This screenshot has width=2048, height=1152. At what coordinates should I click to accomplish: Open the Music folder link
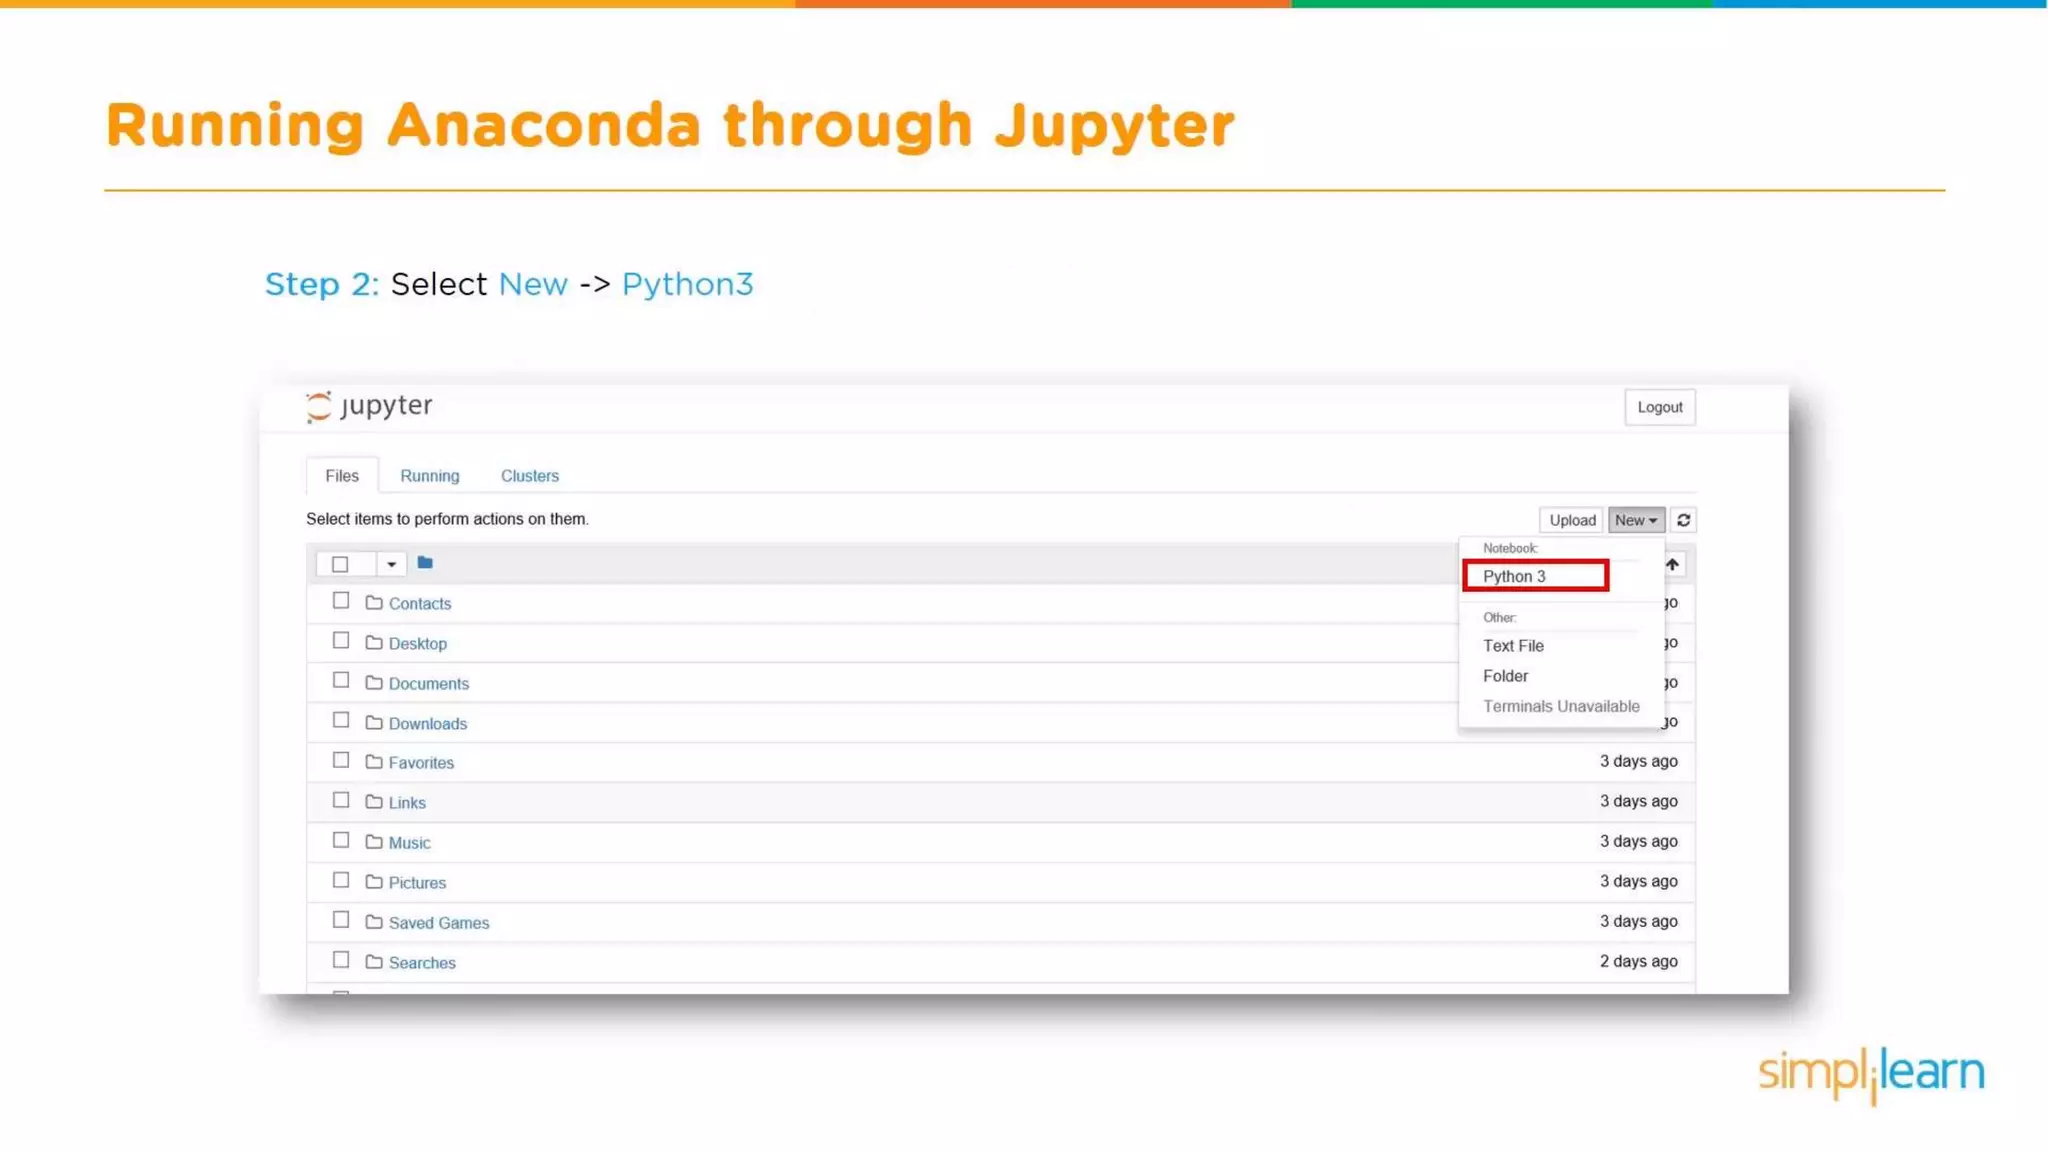410,843
